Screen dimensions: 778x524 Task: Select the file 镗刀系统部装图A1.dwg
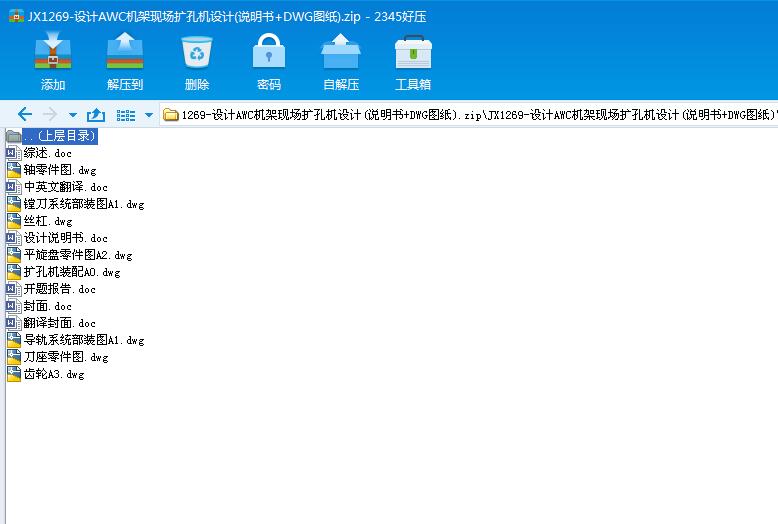pyautogui.click(x=84, y=203)
